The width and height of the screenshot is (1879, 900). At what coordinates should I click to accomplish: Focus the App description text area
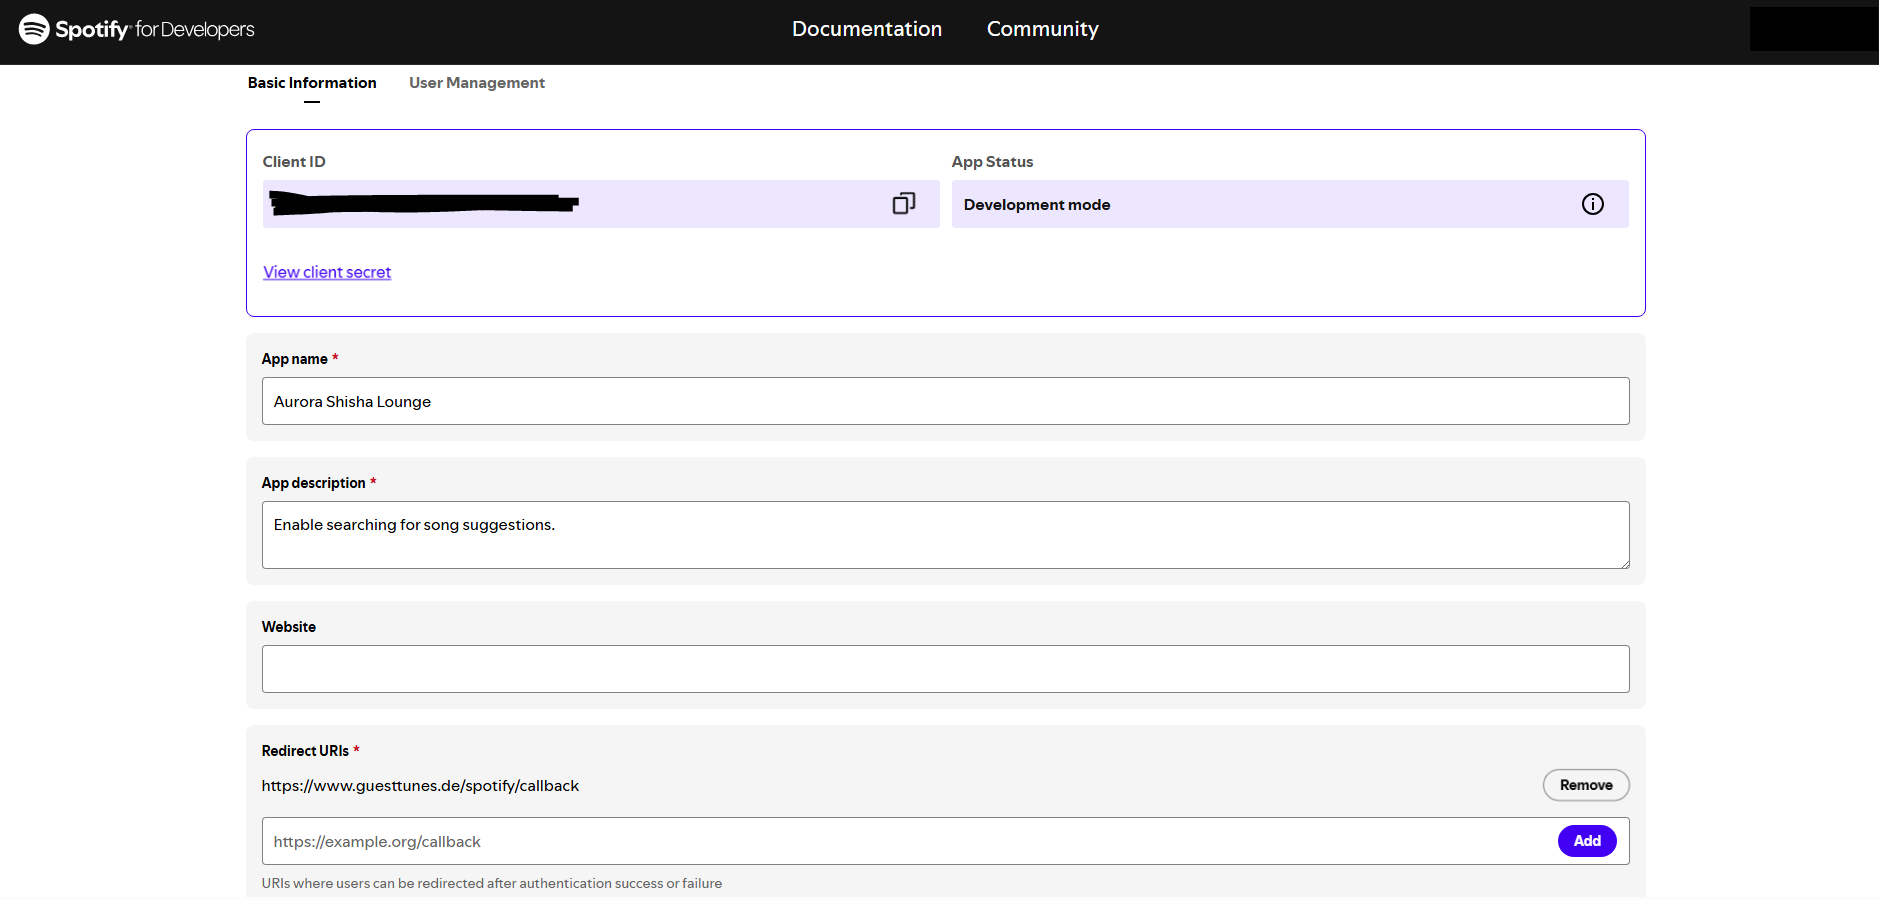click(x=945, y=535)
